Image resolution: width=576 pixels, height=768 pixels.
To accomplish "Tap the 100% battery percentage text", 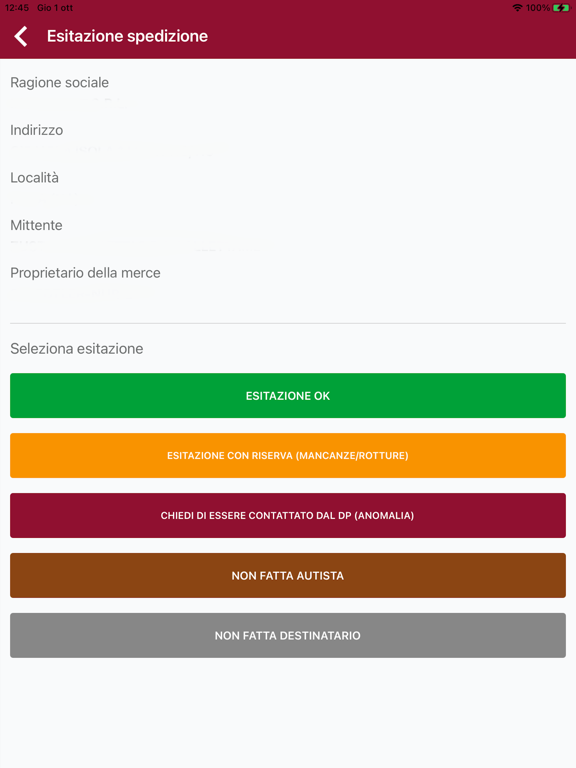I will [x=538, y=8].
